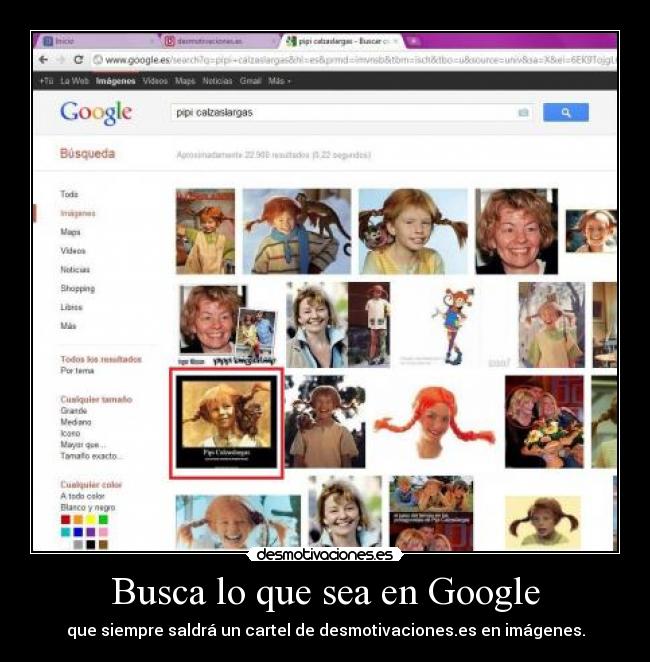This screenshot has width=650, height=662.
Task: Pick the teal color swatch
Action: pyautogui.click(x=65, y=532)
